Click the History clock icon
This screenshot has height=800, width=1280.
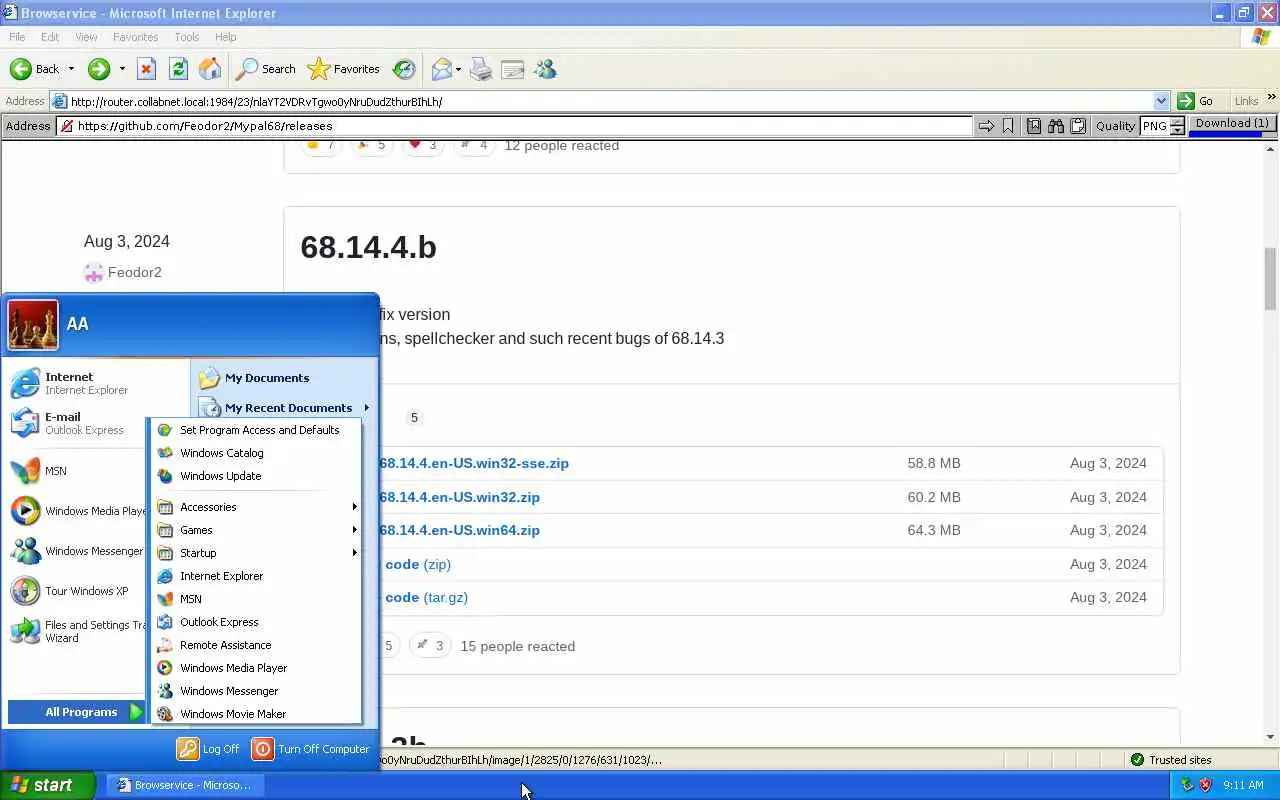pyautogui.click(x=404, y=69)
